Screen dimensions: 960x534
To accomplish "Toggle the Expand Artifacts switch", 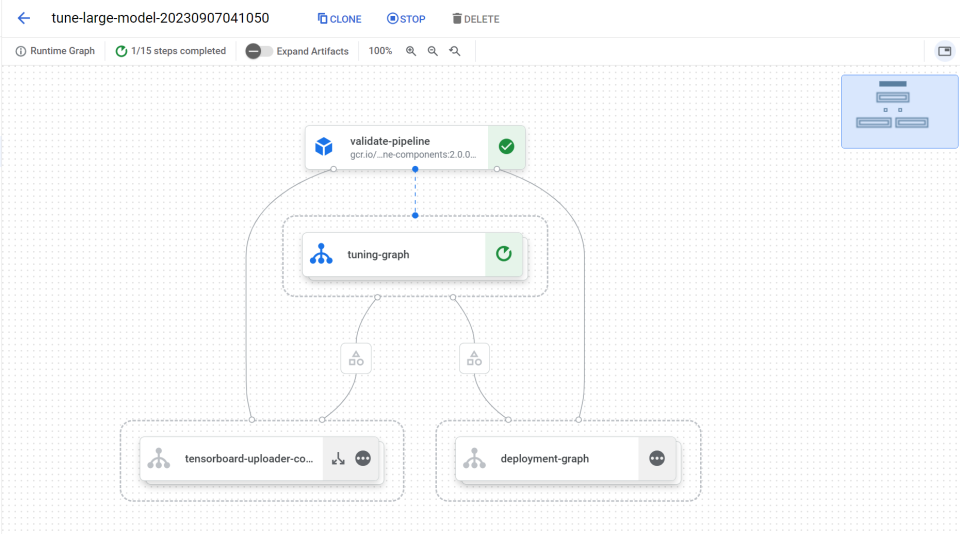I will (259, 51).
